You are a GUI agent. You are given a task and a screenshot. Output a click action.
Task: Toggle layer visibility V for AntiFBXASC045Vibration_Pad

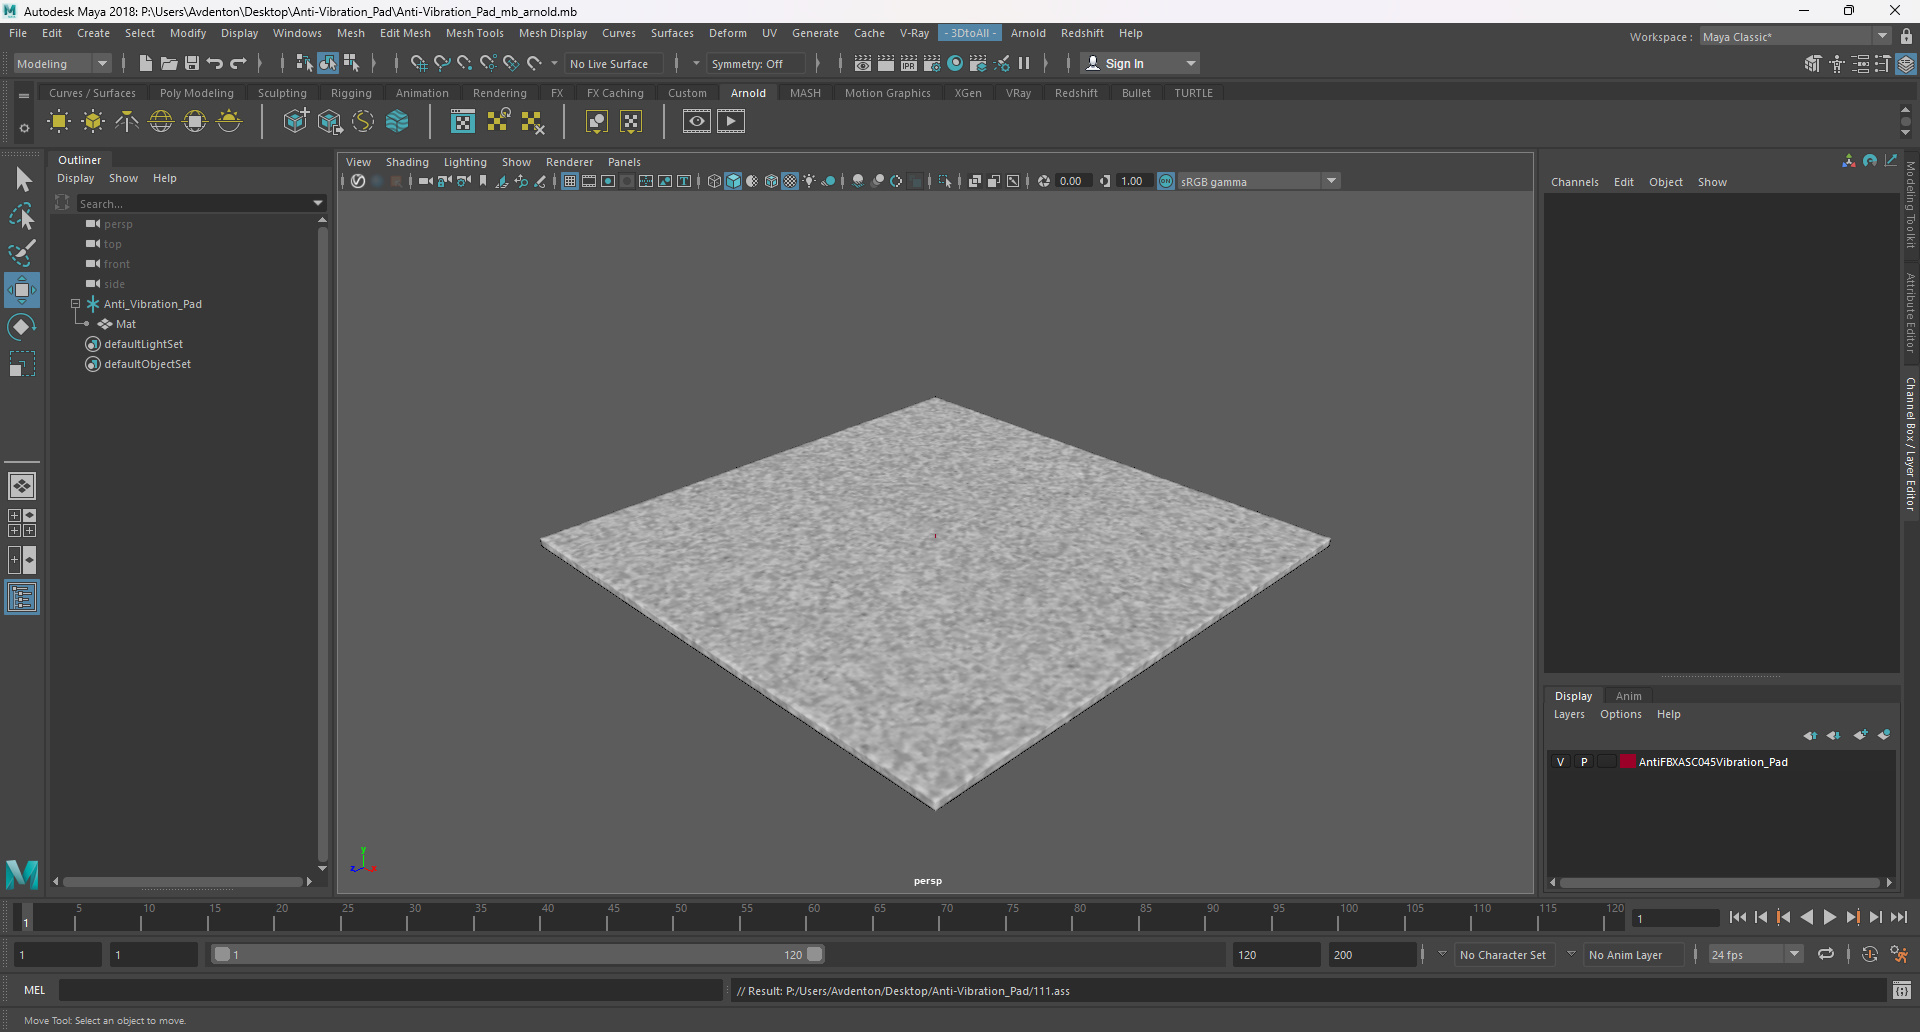(x=1560, y=762)
